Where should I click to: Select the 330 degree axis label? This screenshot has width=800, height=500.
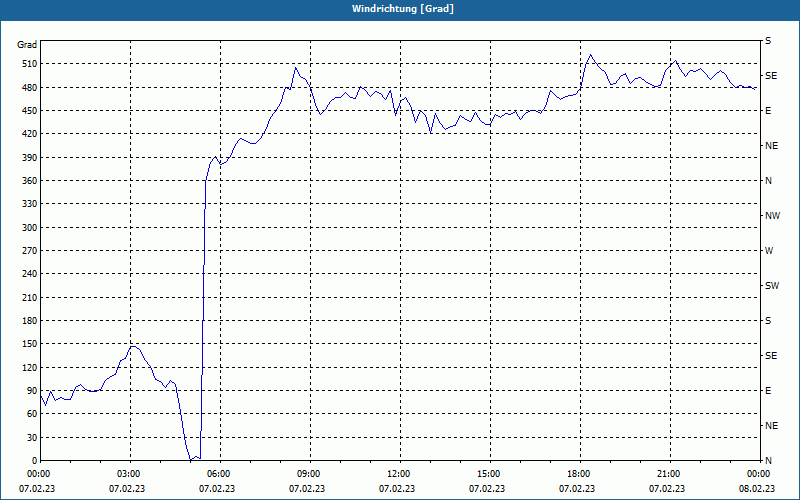[30, 204]
